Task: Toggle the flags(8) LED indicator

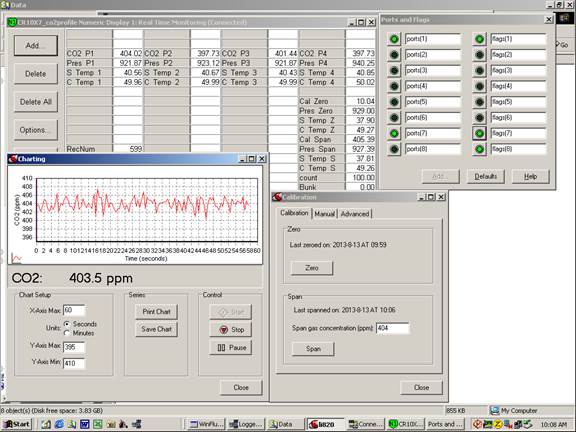Action: 479,149
